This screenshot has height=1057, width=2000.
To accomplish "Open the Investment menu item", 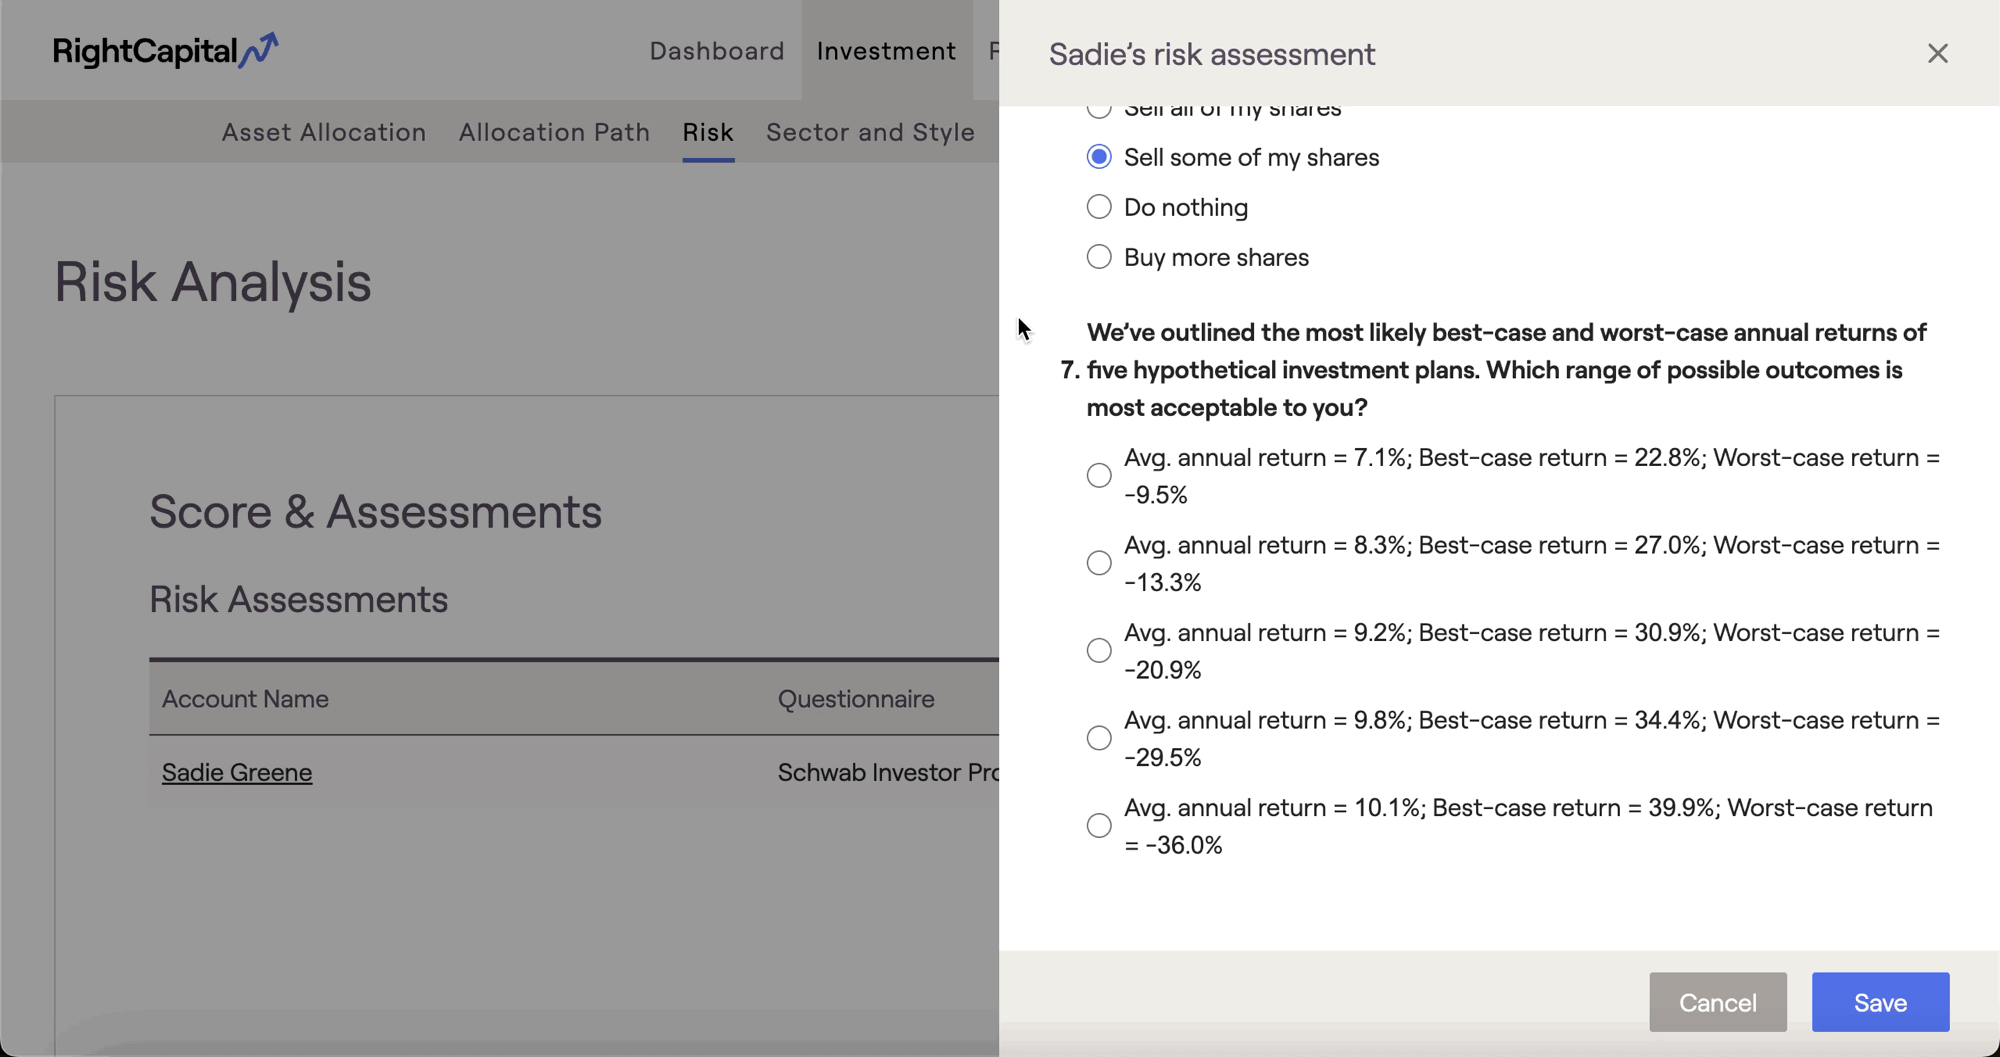I will [x=886, y=51].
